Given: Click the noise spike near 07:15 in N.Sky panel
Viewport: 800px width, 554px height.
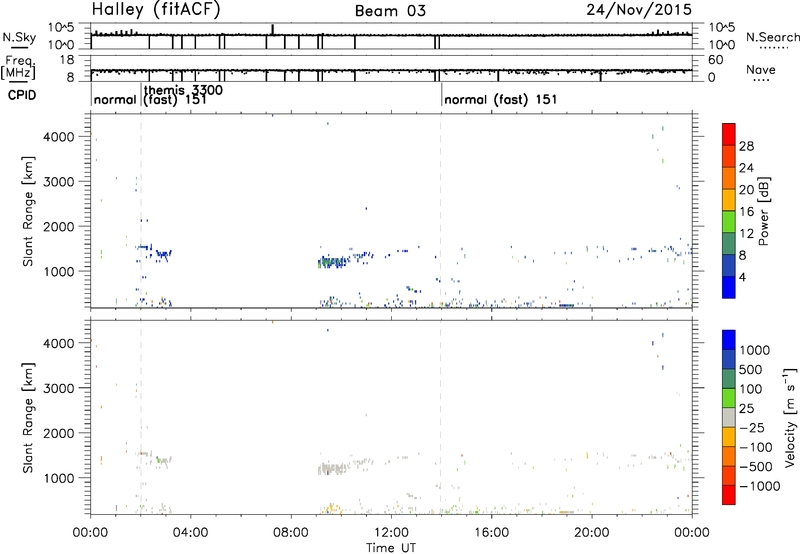Looking at the screenshot, I should pyautogui.click(x=273, y=29).
